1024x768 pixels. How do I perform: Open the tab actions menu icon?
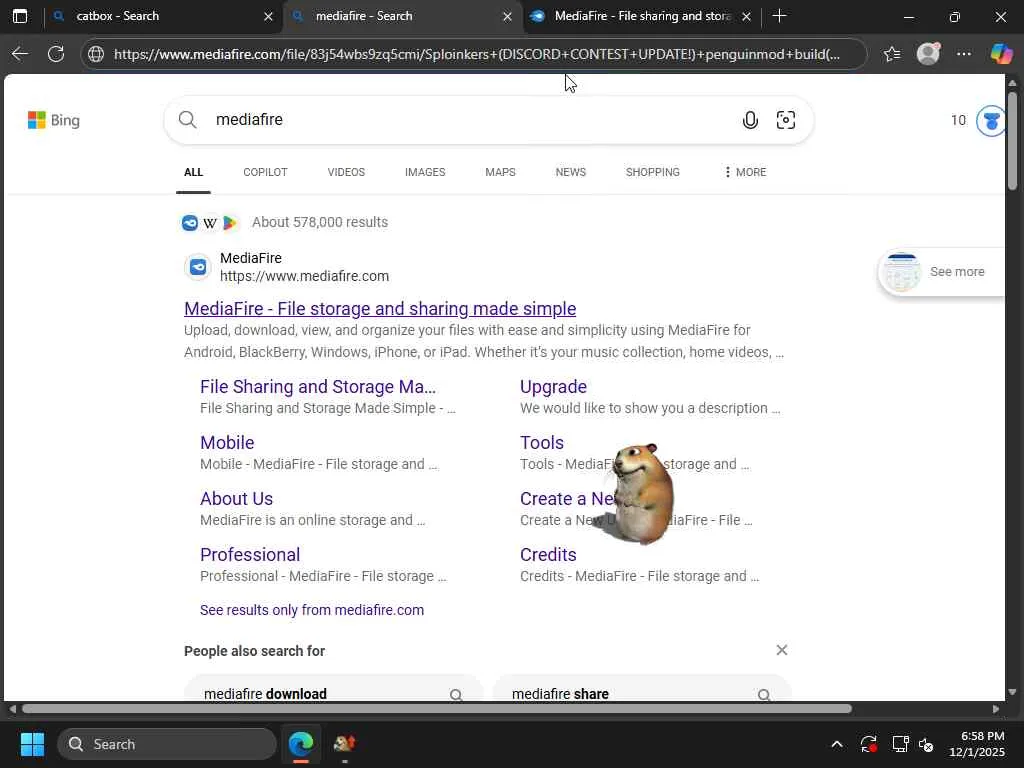click(x=20, y=16)
